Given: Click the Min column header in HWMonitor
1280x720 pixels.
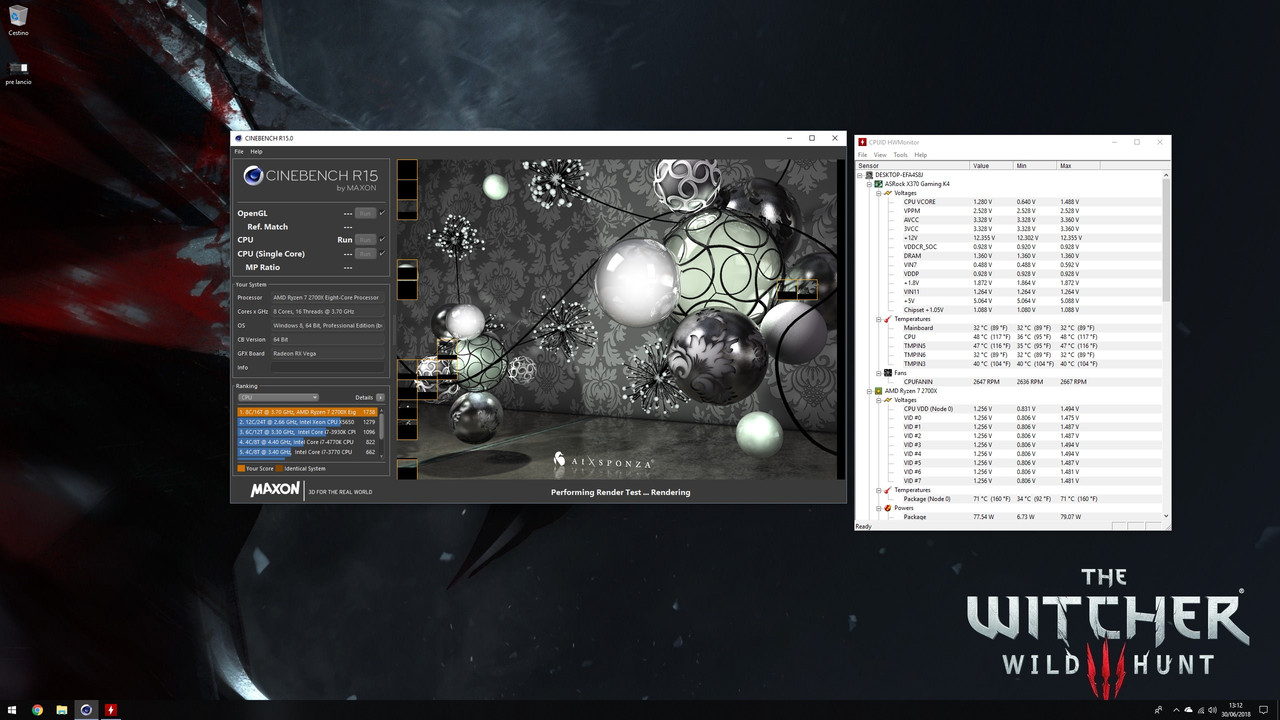Looking at the screenshot, I should coord(1035,165).
